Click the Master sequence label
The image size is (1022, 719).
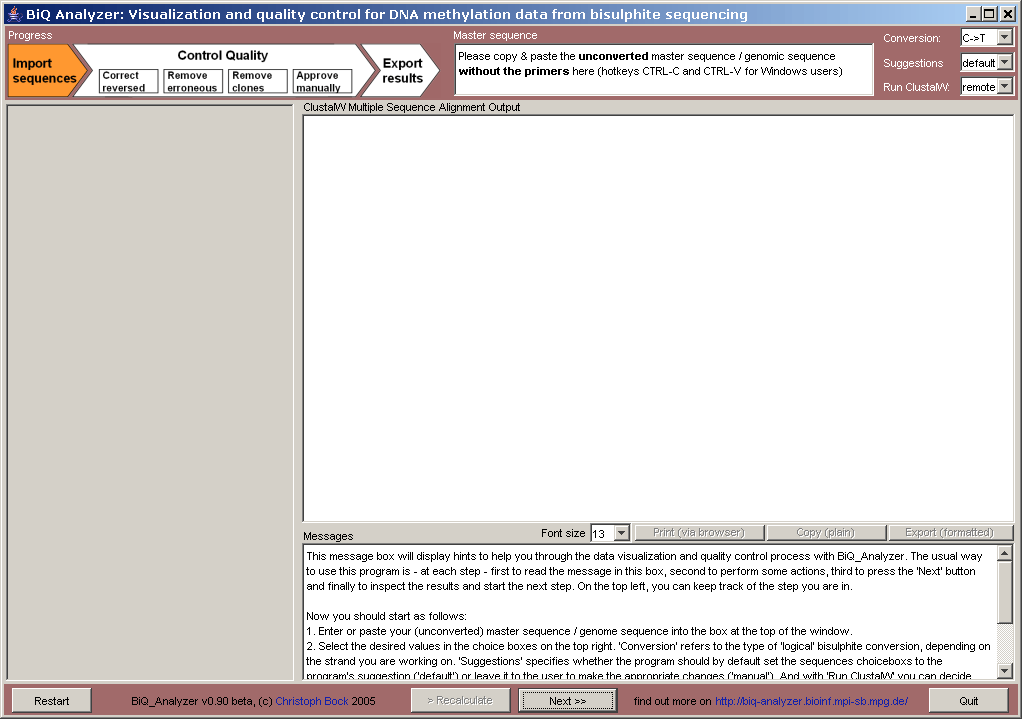click(x=495, y=35)
